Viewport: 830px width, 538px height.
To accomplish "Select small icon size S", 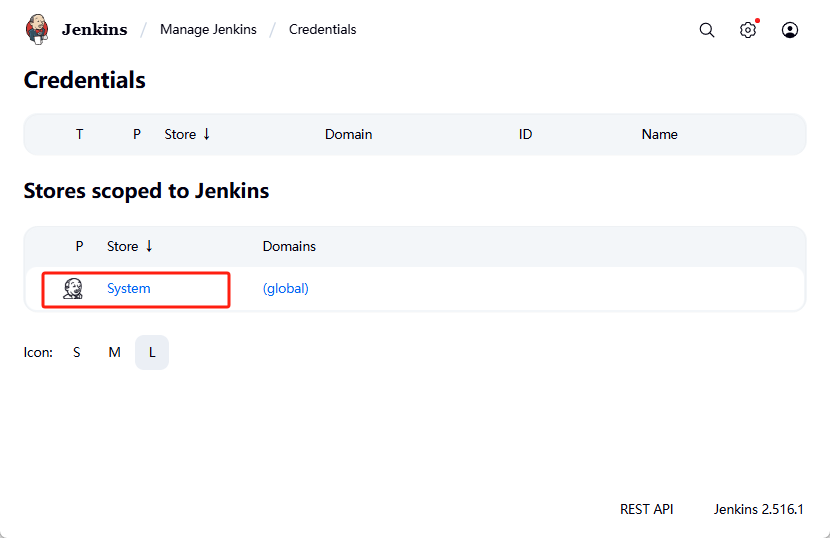I will coord(77,352).
